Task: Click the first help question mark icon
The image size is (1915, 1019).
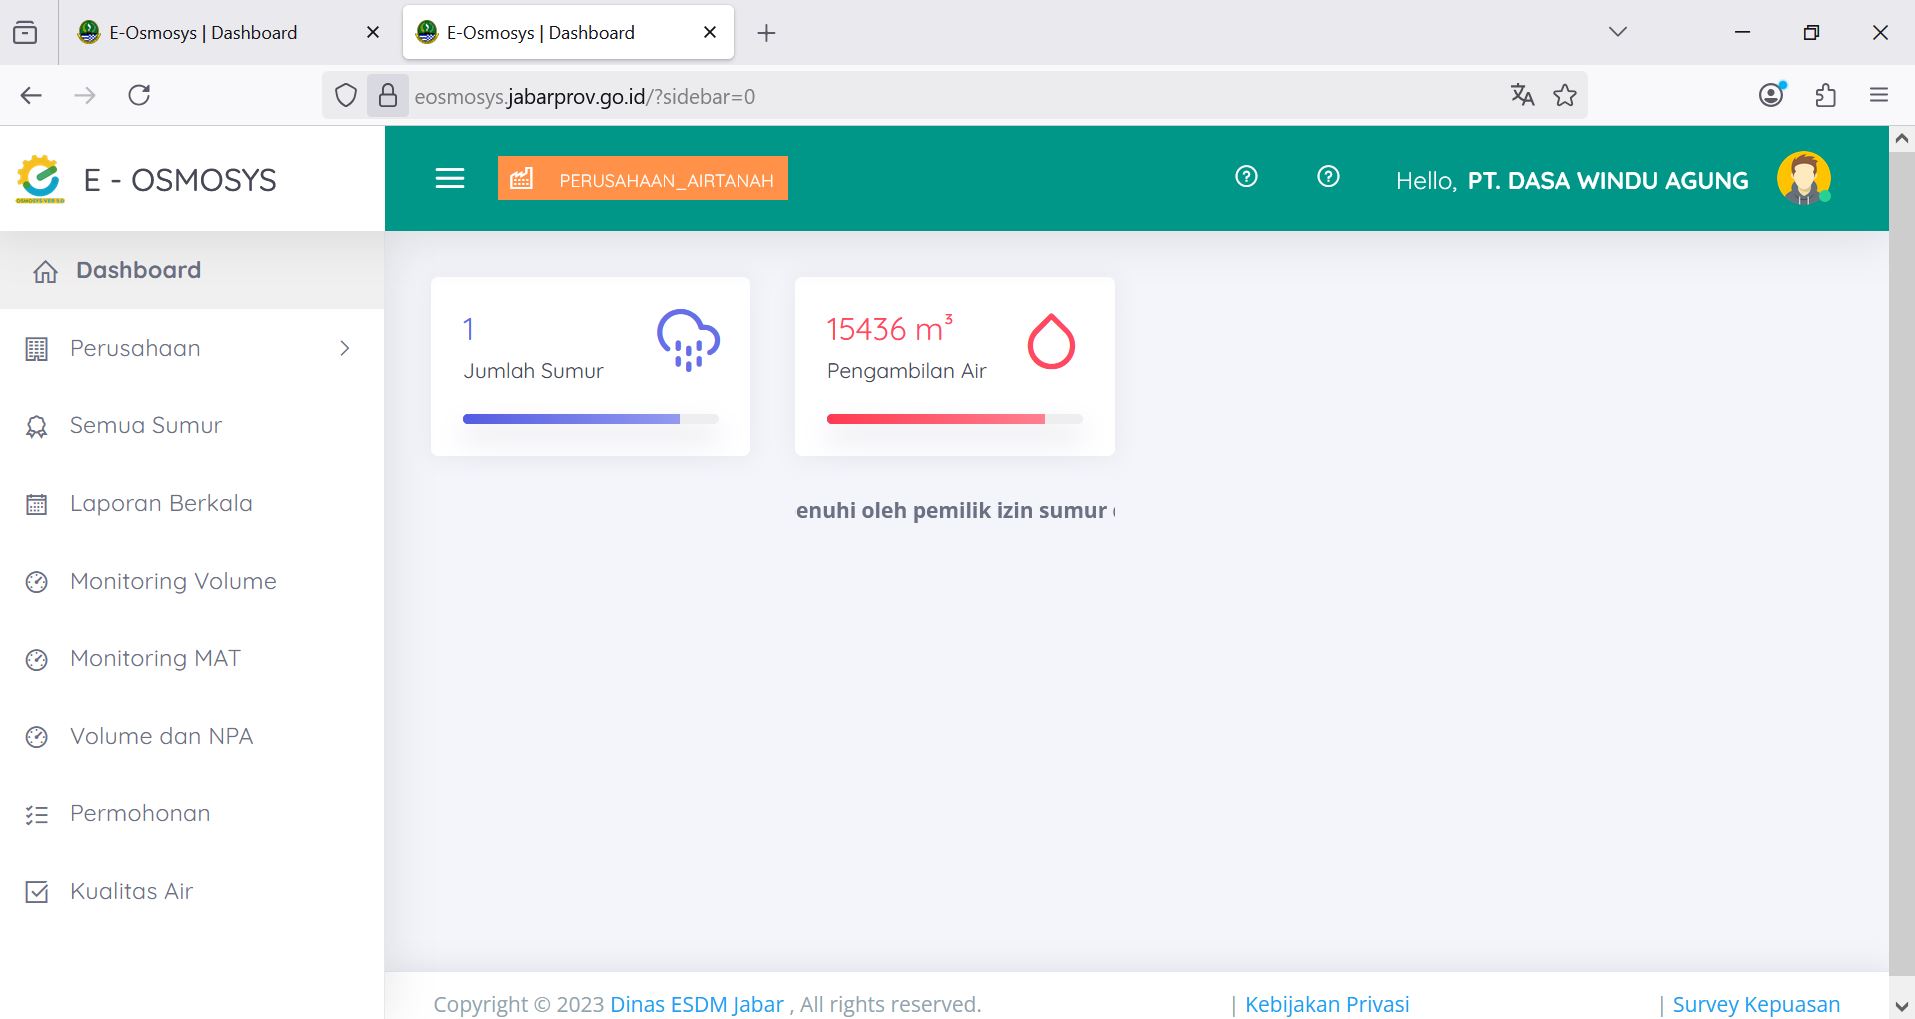Action: pos(1246,177)
